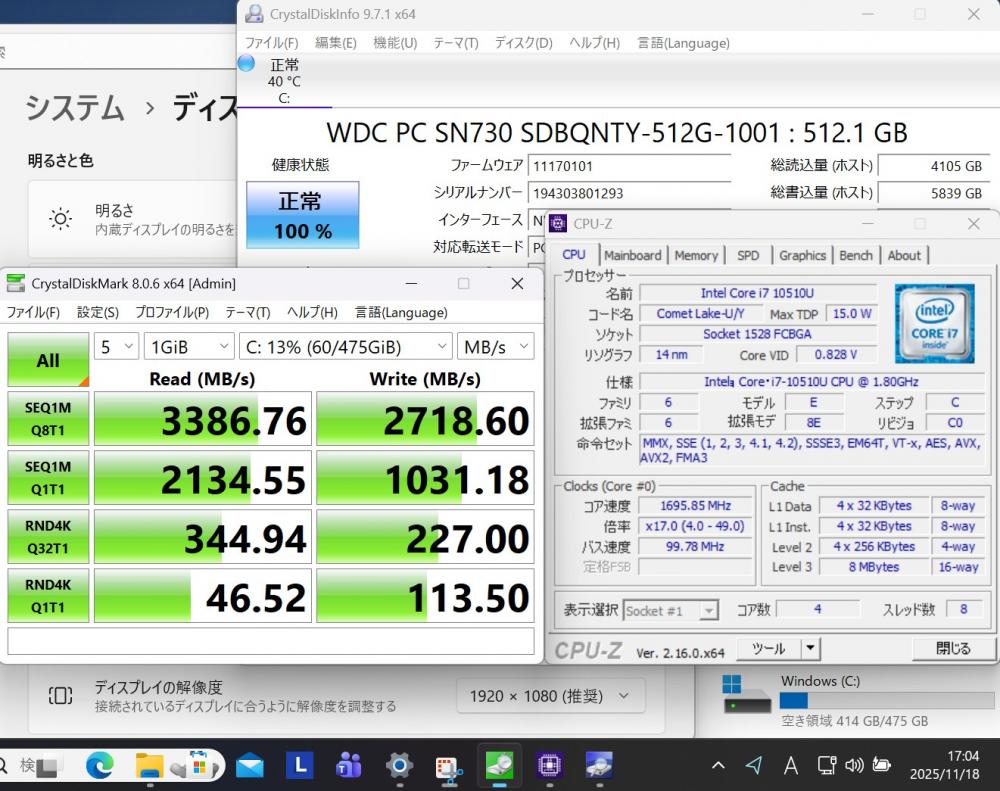Viewport: 1000px width, 791px height.
Task: Expand the ツール dropdown arrow in CPU-Z
Action: 810,649
